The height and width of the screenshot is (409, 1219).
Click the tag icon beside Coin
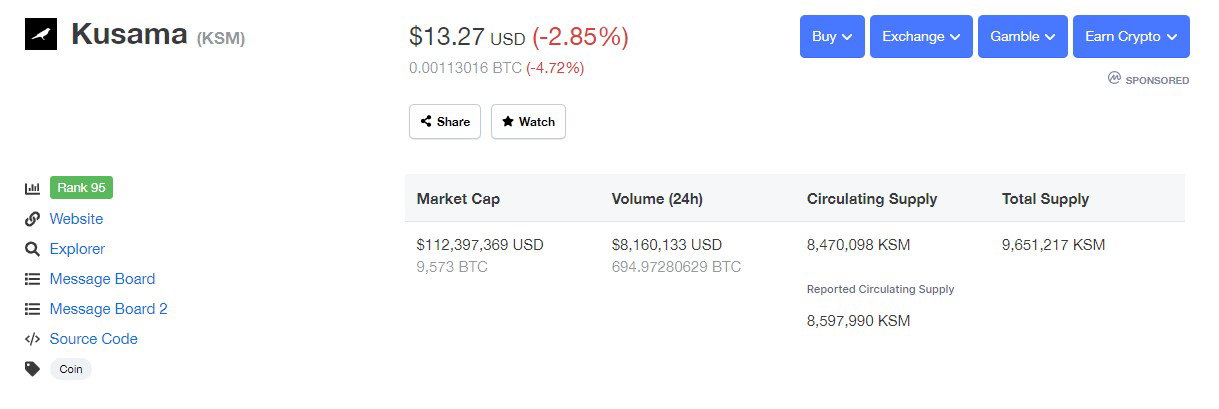(32, 369)
